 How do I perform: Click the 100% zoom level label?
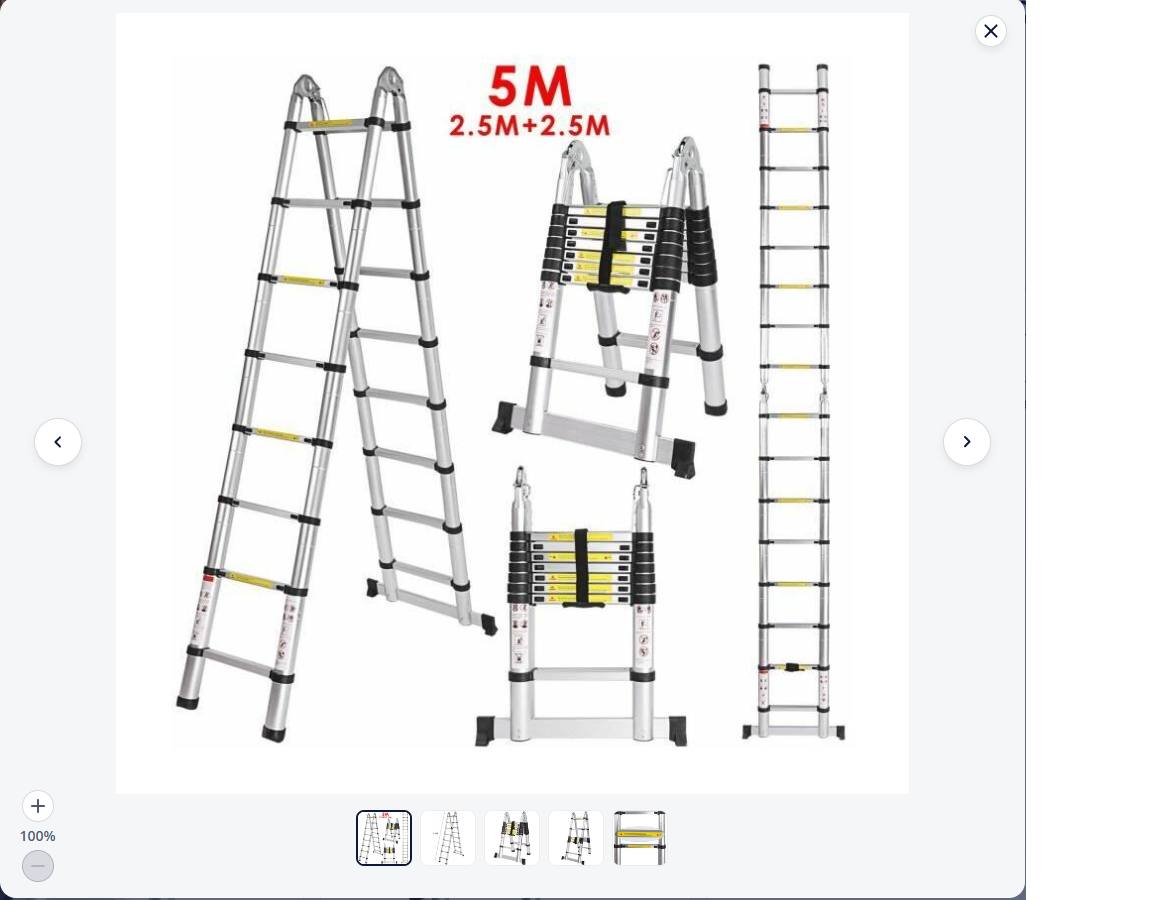(x=37, y=836)
